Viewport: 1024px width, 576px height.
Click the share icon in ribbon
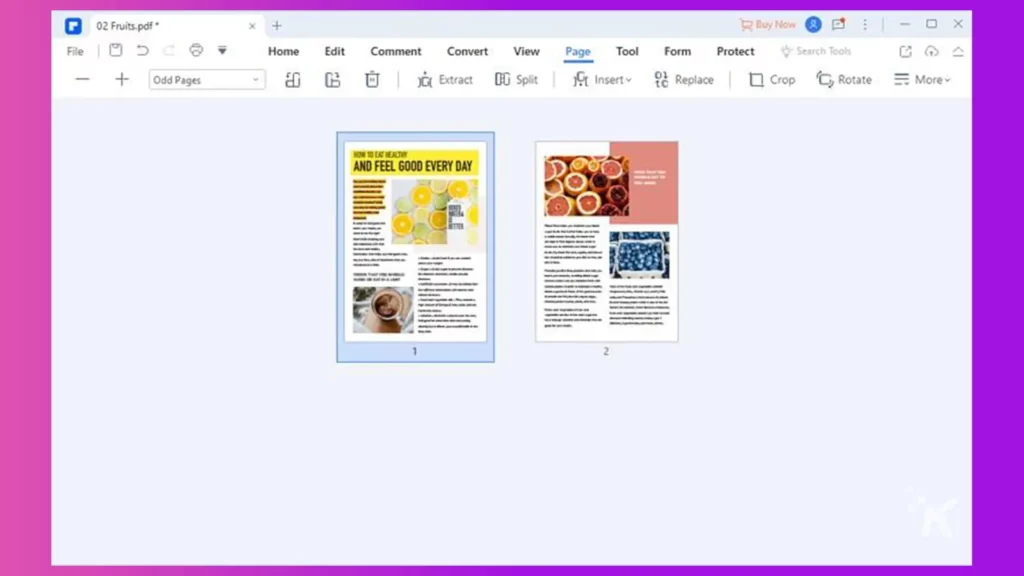pos(905,51)
